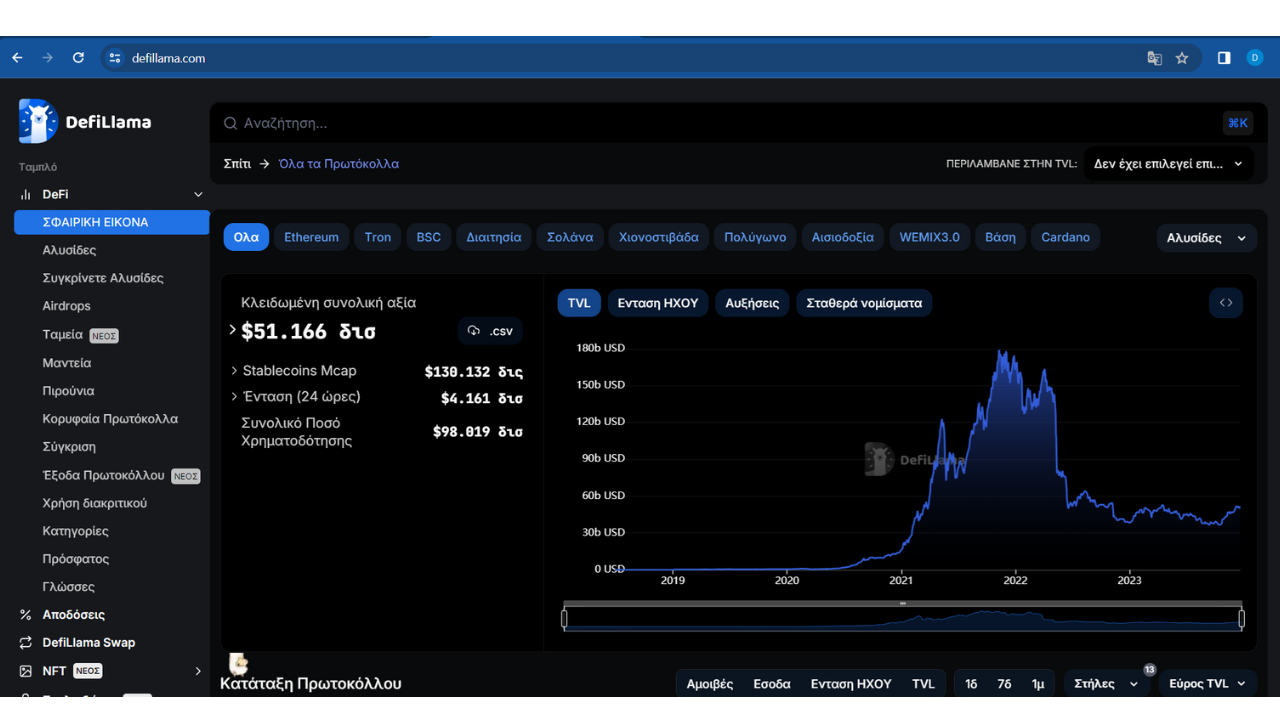Toggle Αυξήσεις chart metric
The image size is (1280, 720).
(752, 303)
